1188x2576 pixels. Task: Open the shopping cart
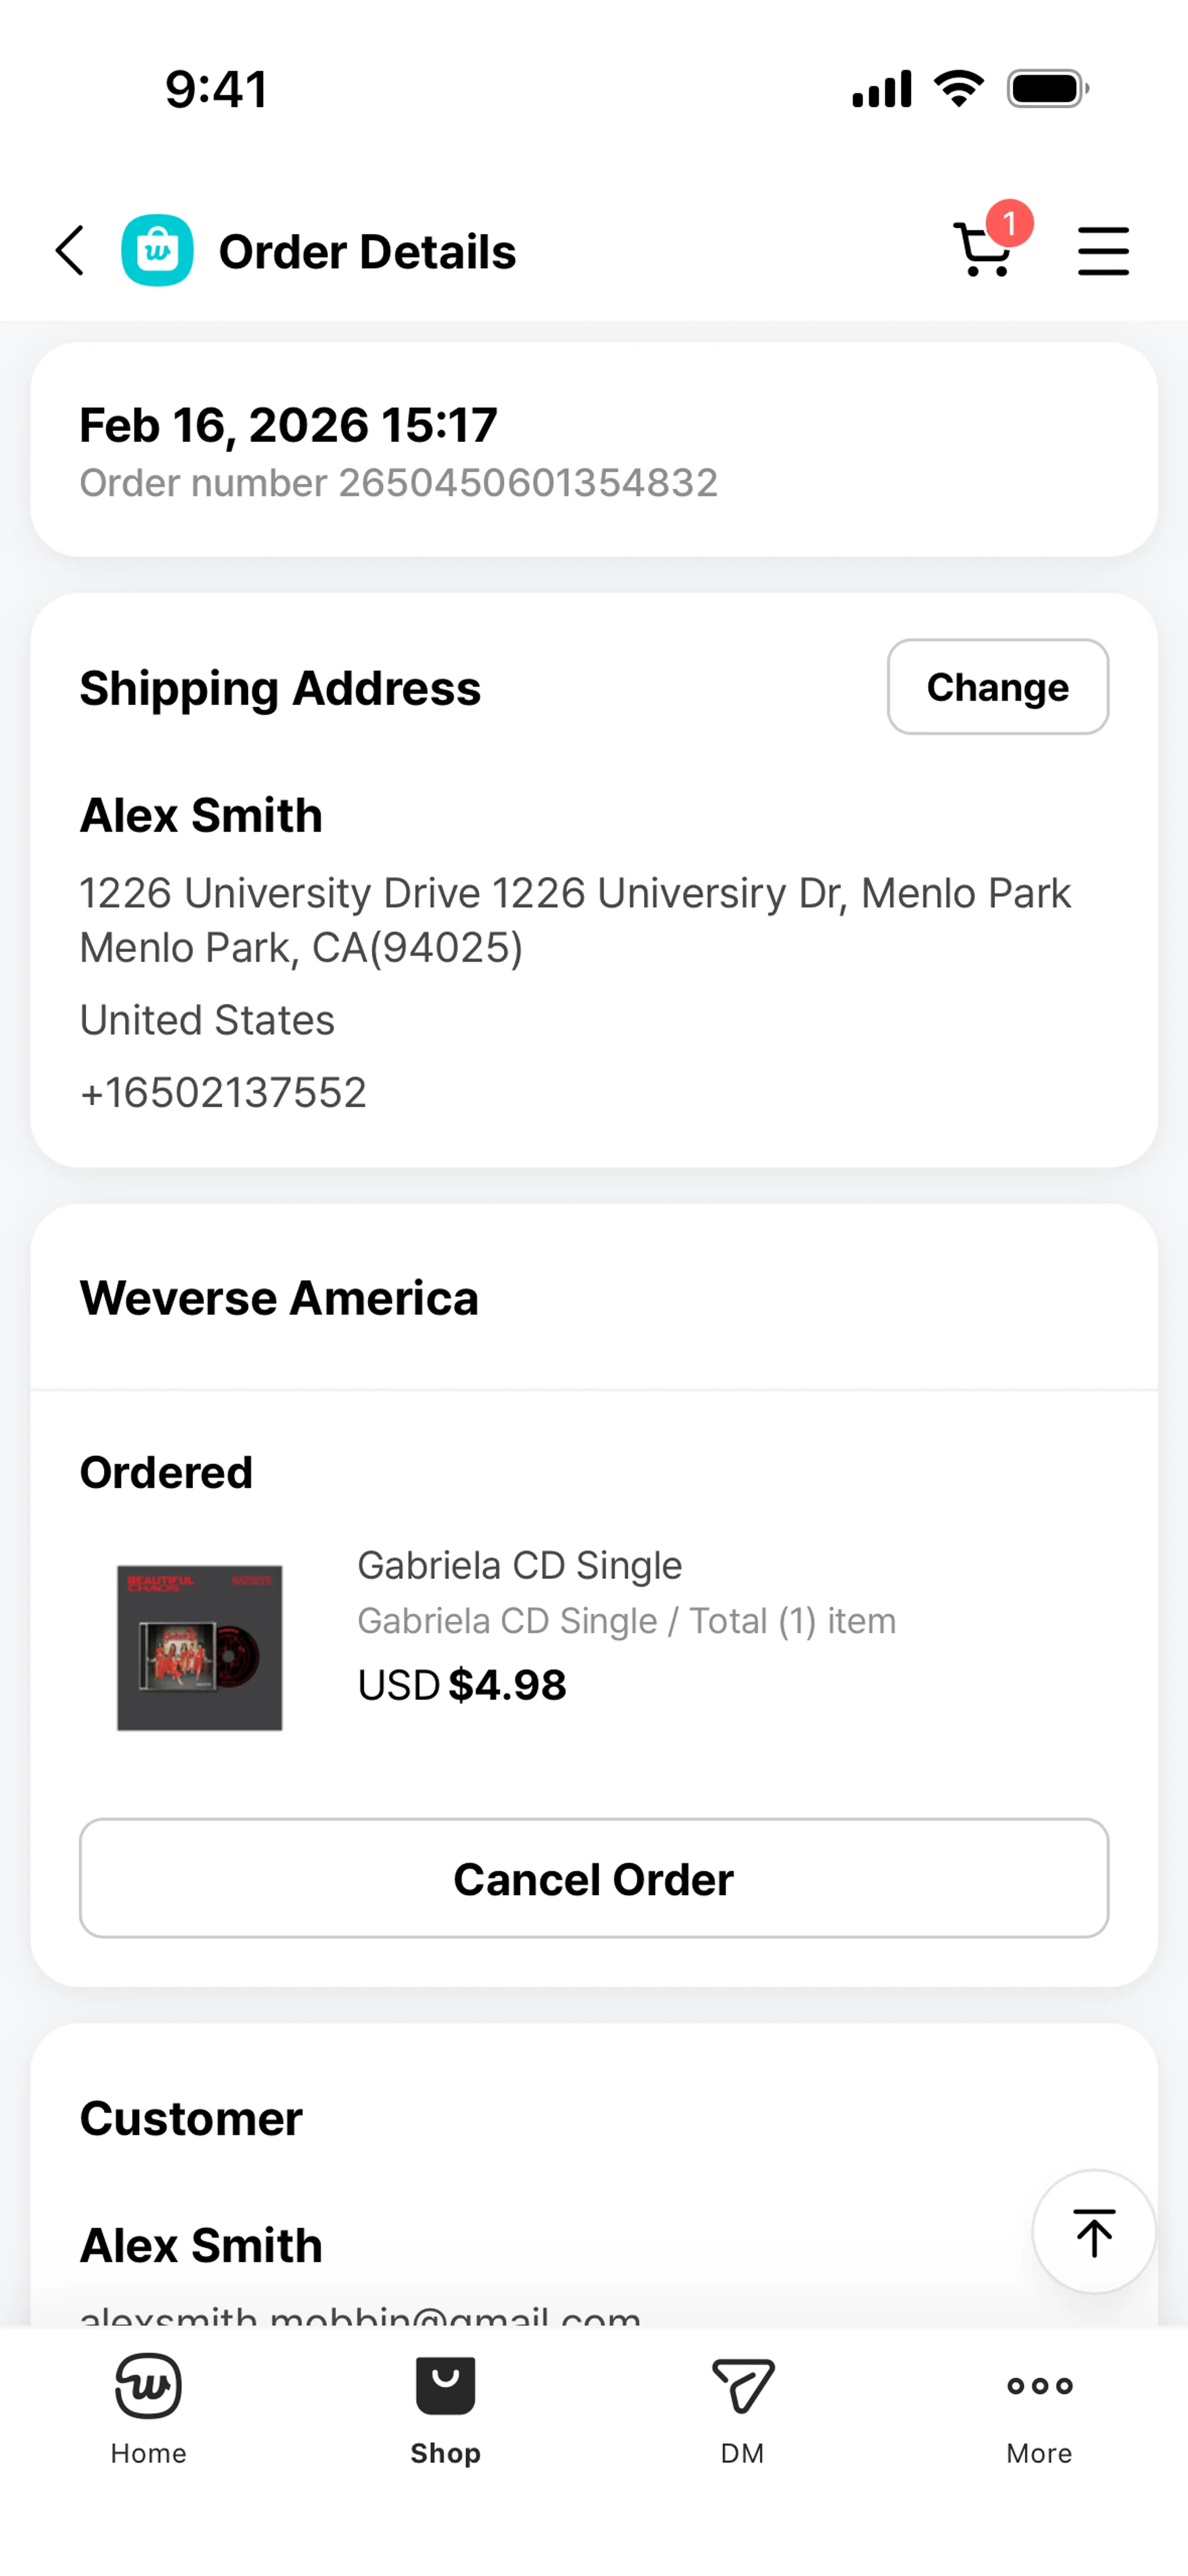(982, 250)
